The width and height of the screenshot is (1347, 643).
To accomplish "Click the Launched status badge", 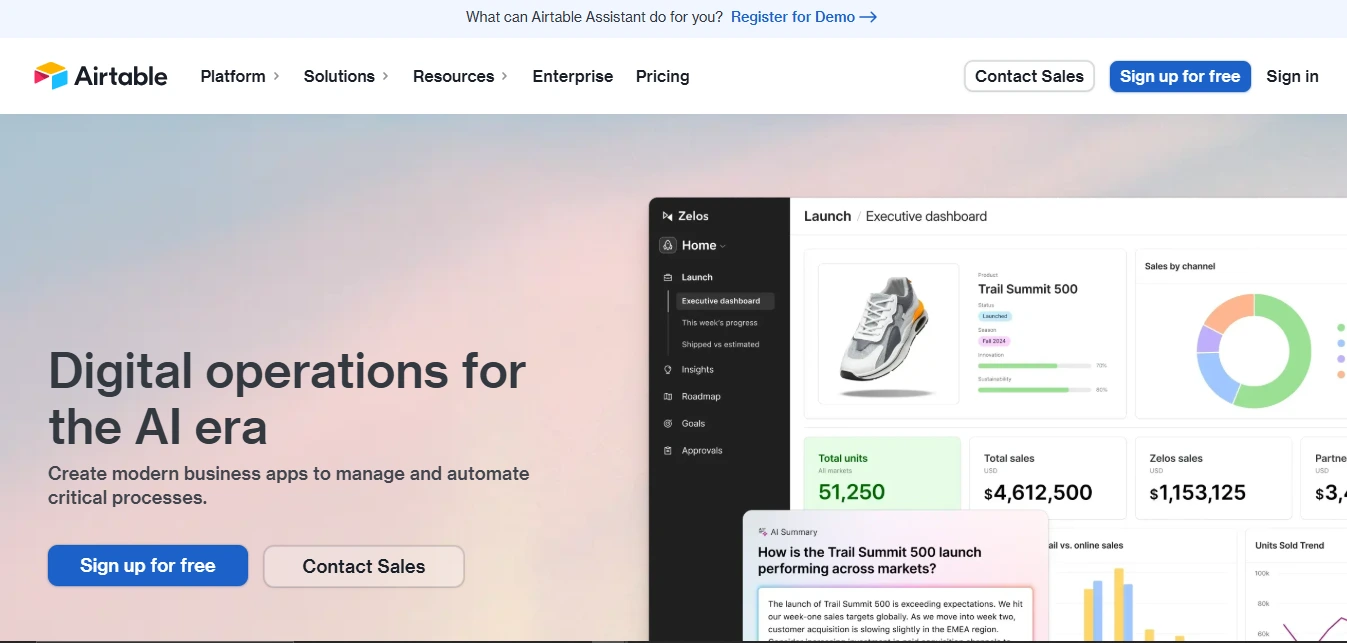I will point(995,316).
